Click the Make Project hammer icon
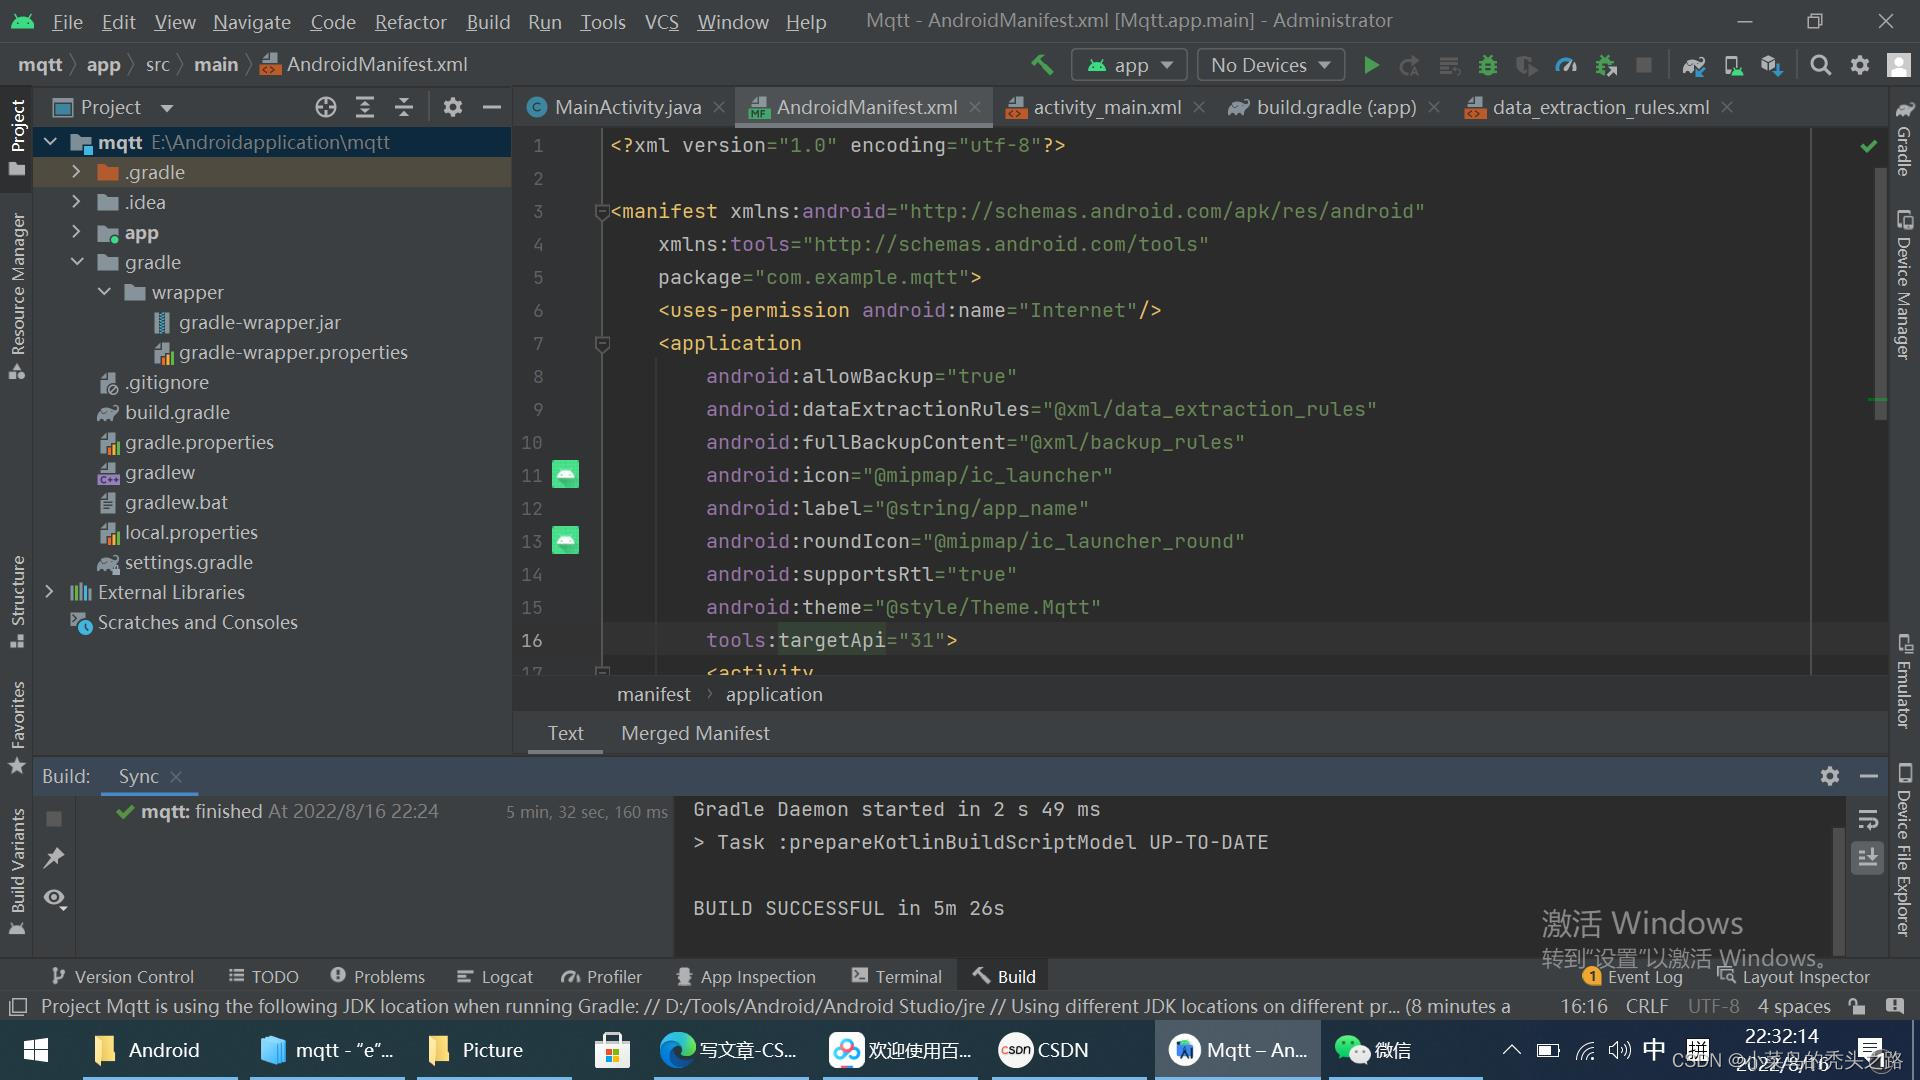 (x=1042, y=65)
